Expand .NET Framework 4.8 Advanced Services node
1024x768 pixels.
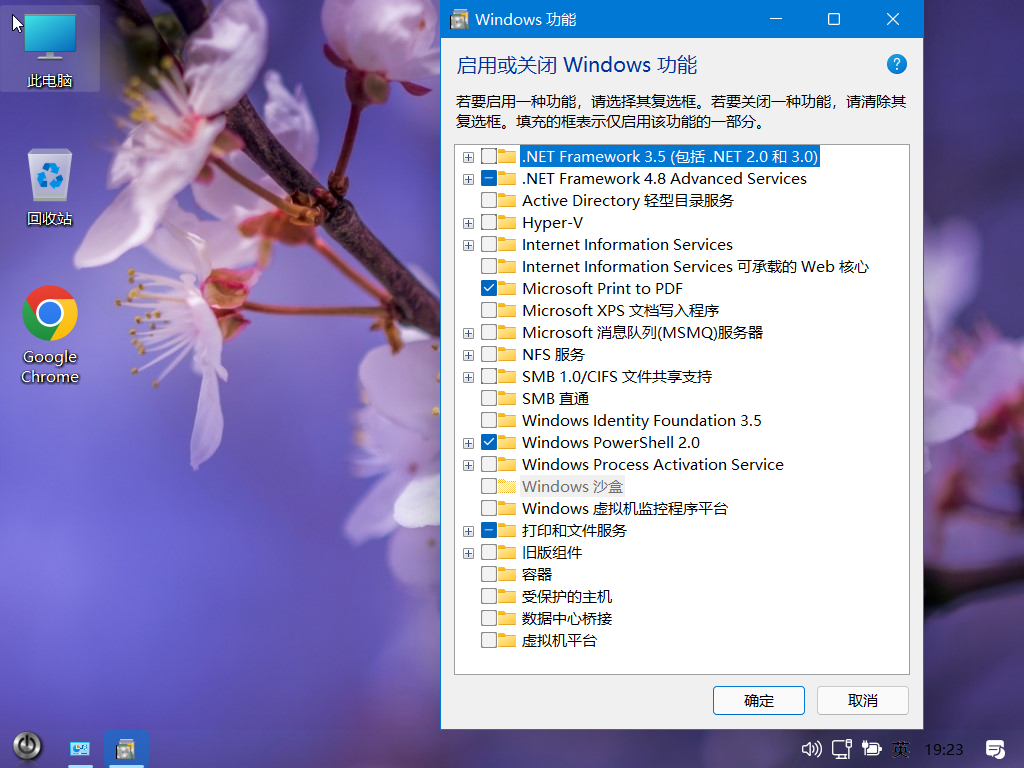point(468,179)
